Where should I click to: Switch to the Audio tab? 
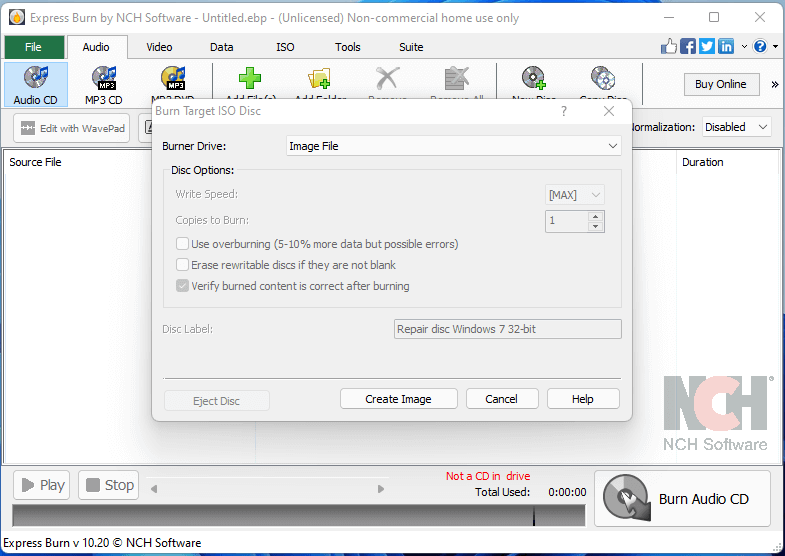click(96, 47)
